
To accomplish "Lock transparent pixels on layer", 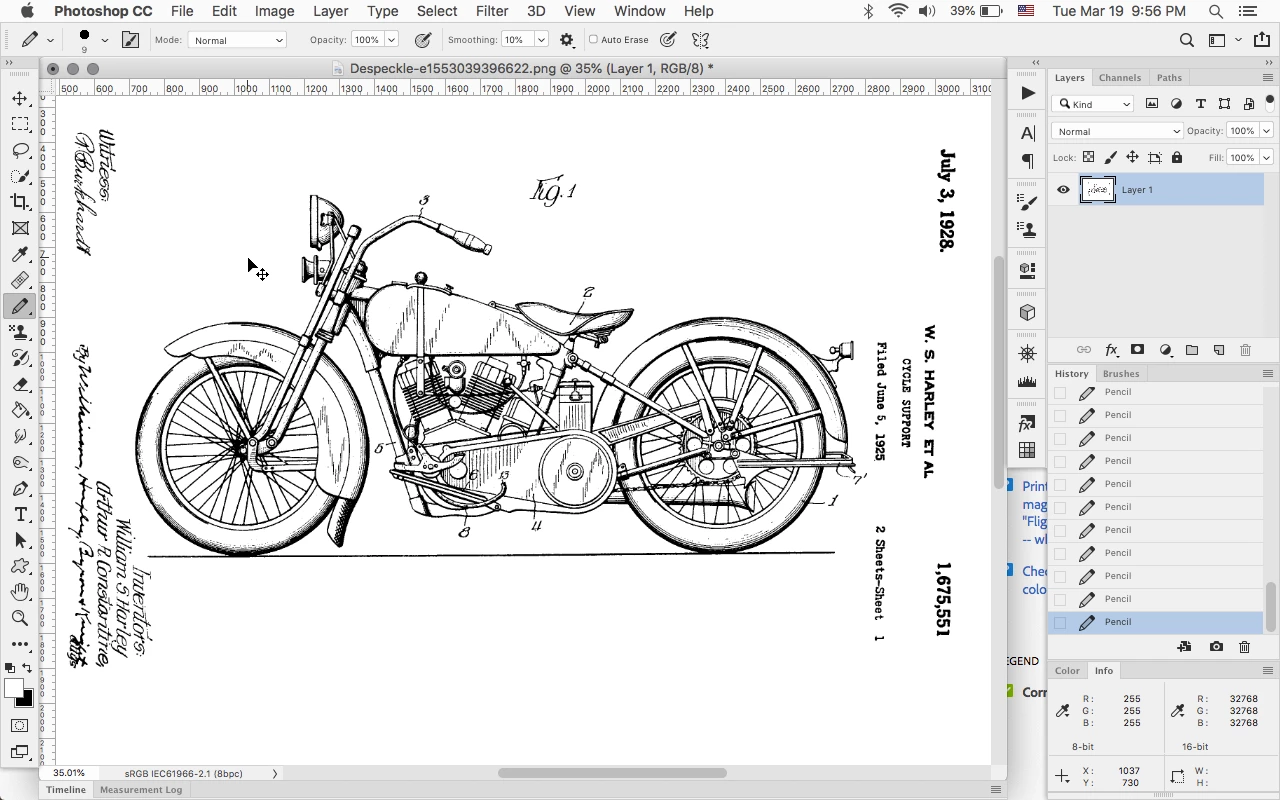I will (1088, 157).
